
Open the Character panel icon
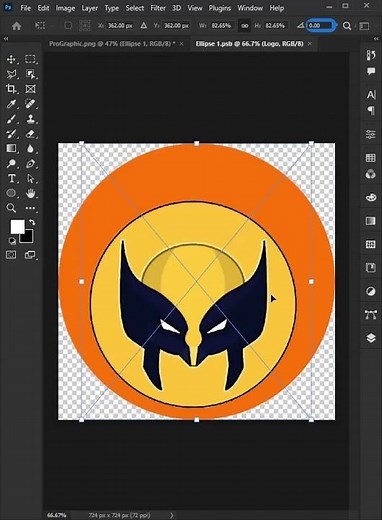pos(371,95)
